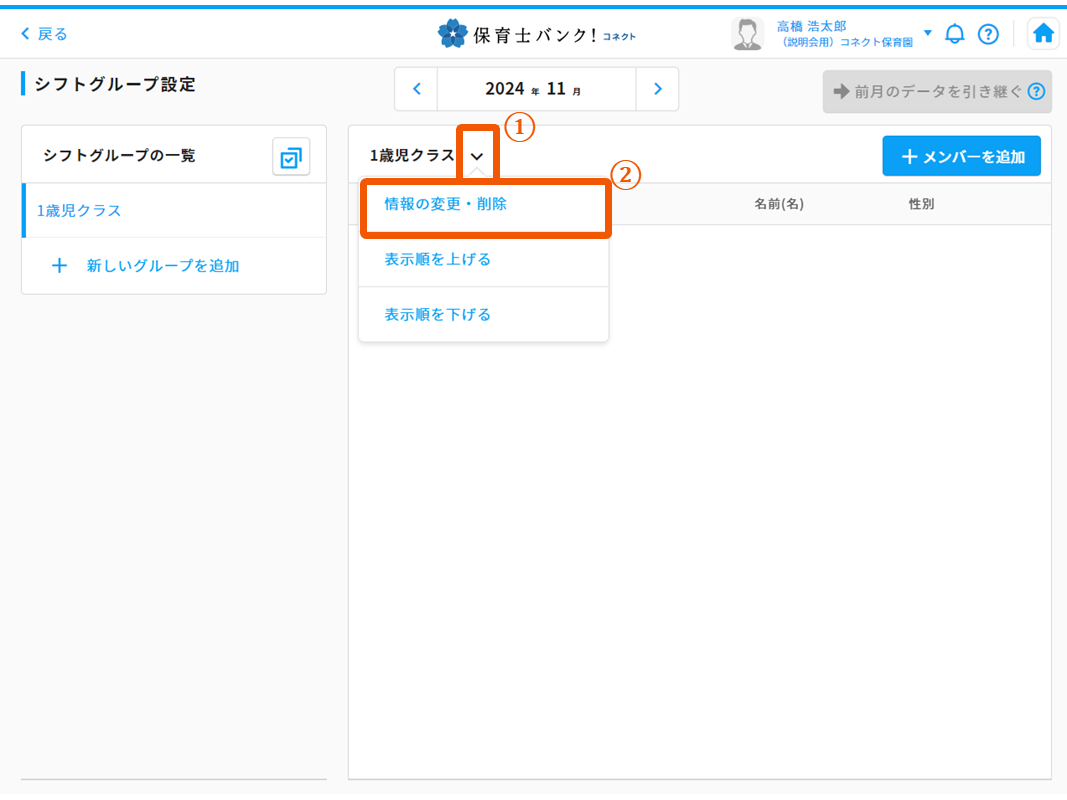Click the 2024年11月 month display
Image resolution: width=1067 pixels, height=800 pixels.
tap(536, 89)
